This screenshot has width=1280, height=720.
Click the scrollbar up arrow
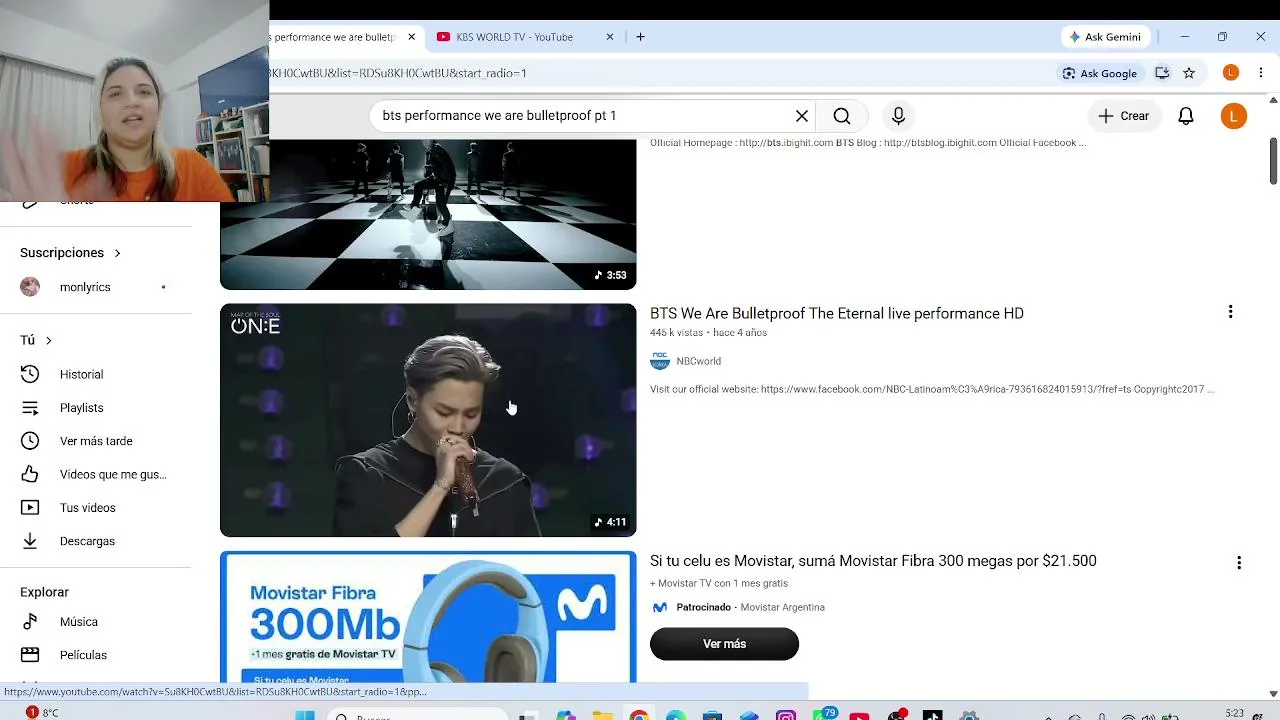tap(1273, 100)
